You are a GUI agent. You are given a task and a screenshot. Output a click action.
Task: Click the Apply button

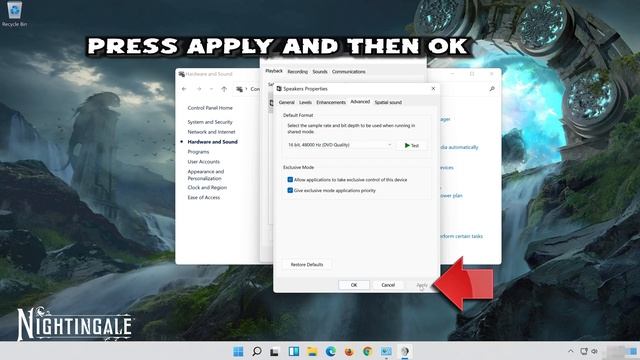point(422,285)
